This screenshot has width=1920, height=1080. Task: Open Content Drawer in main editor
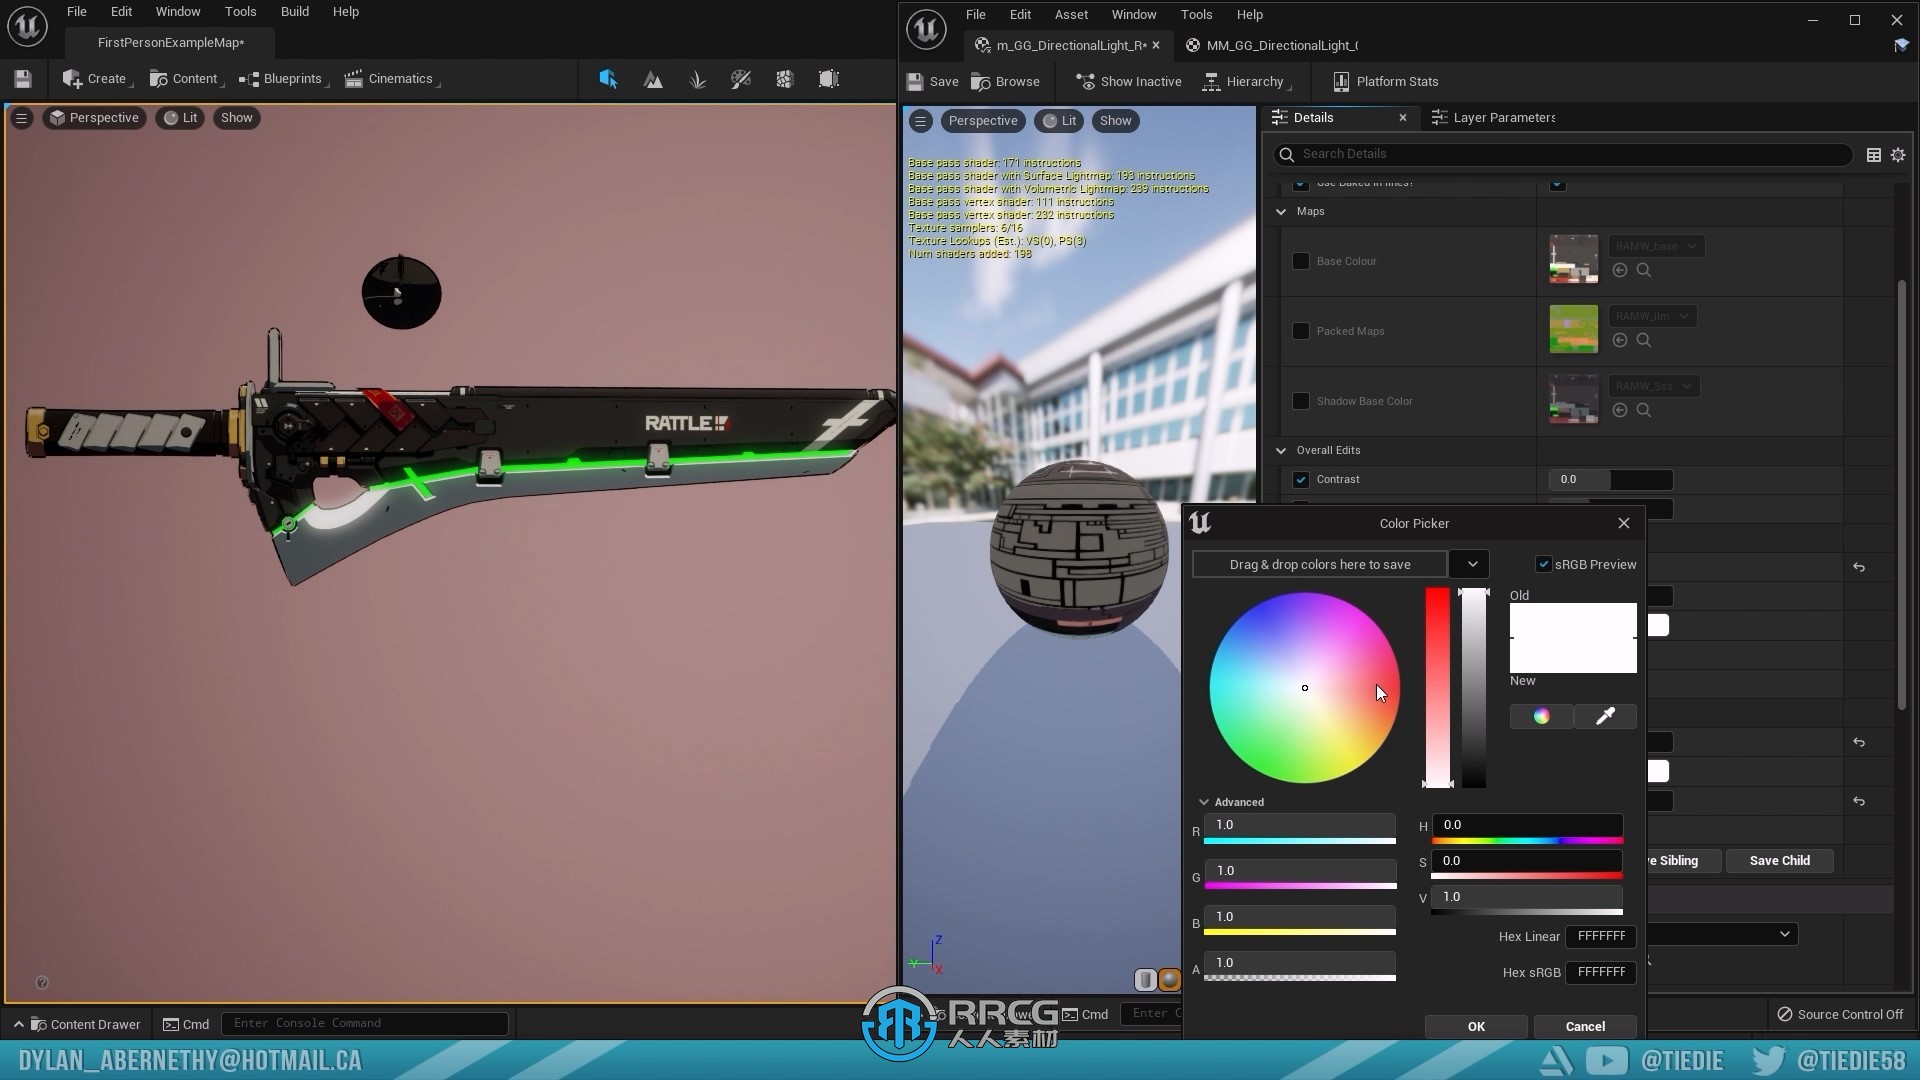(x=85, y=1024)
